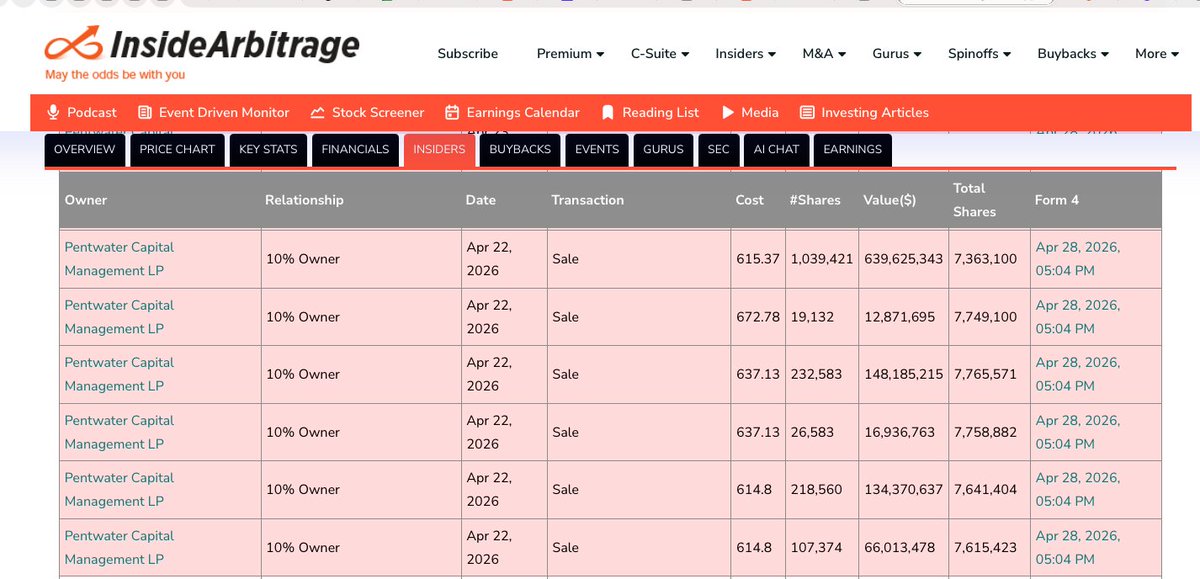Viewport: 1200px width, 579px height.
Task: Open Form 4 link in 16,936,763 value row
Action: point(1078,432)
